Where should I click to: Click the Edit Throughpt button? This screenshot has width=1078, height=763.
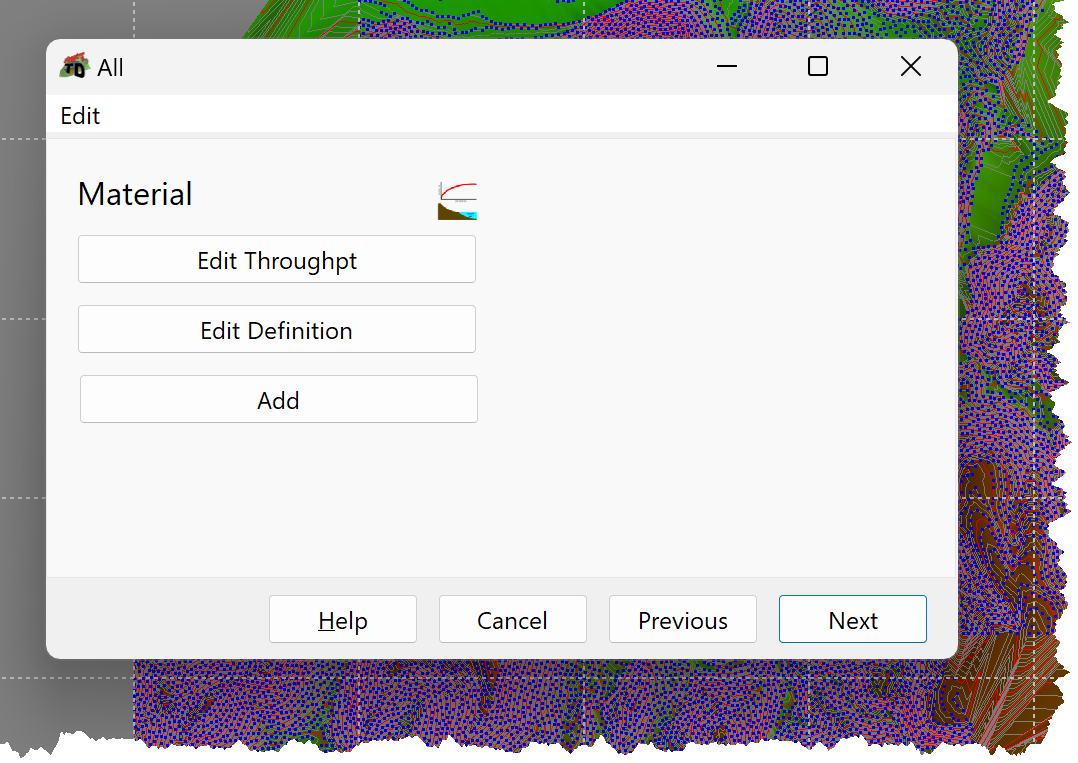tap(277, 259)
